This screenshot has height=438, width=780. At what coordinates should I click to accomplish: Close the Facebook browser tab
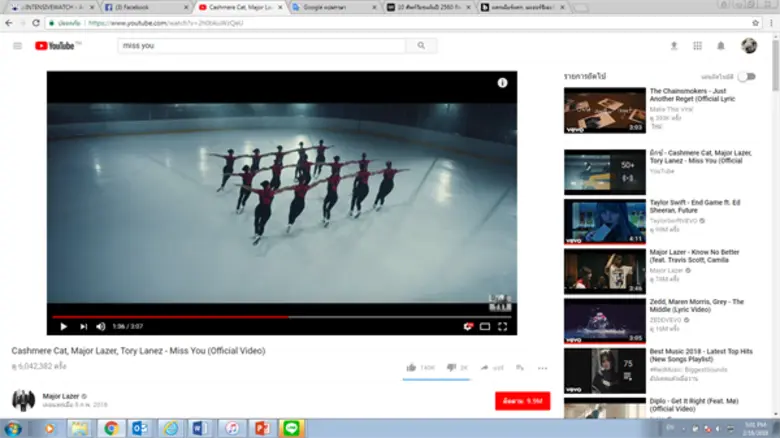tap(186, 7)
